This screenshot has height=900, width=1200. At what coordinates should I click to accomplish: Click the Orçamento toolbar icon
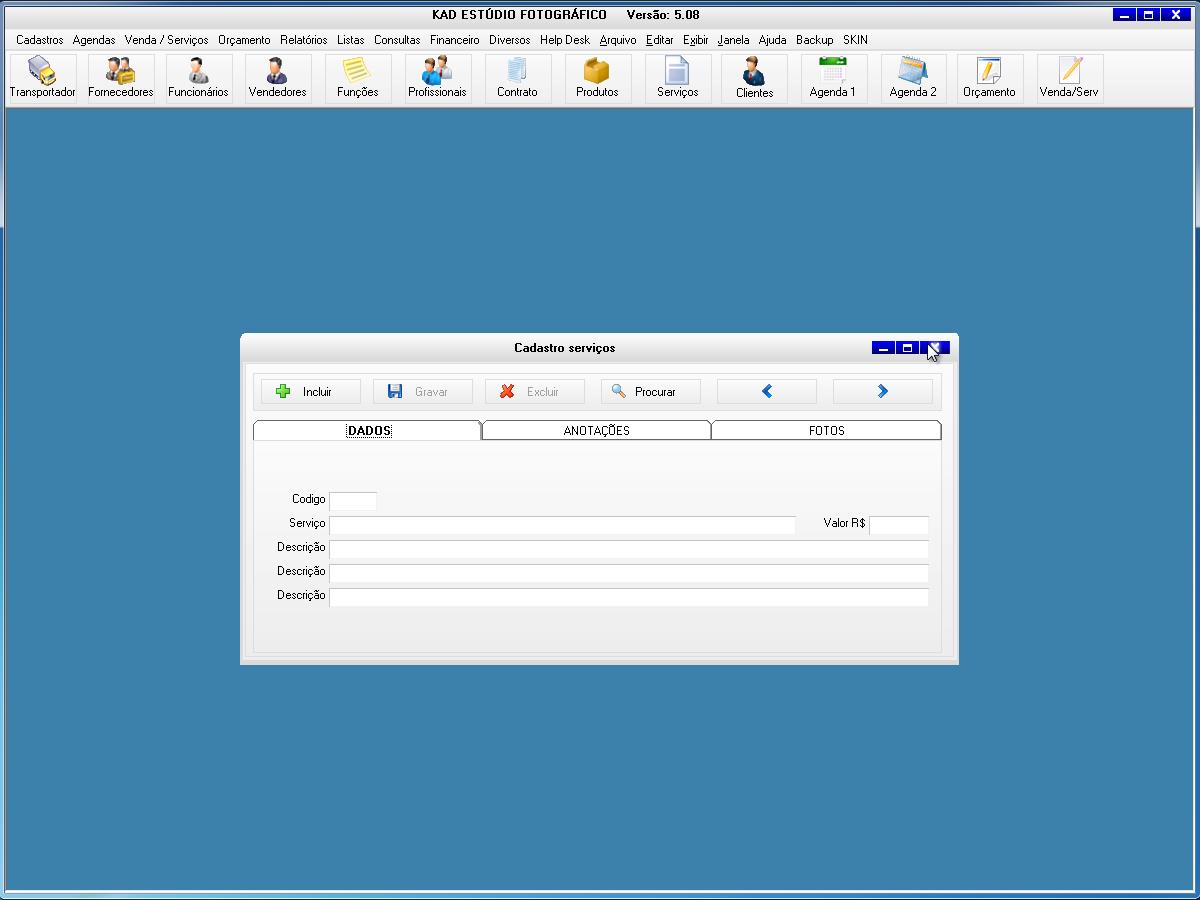989,79
